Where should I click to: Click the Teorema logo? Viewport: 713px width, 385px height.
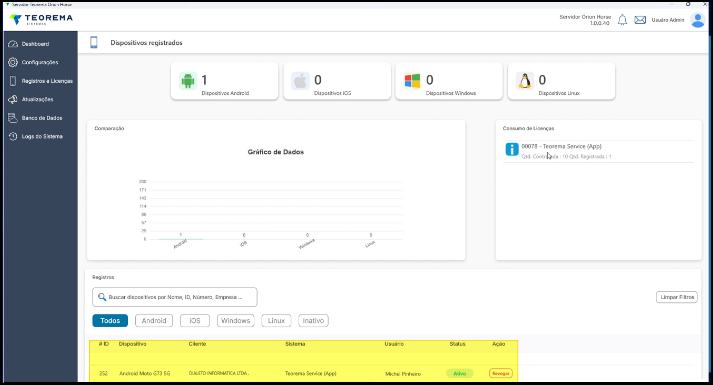tap(41, 19)
